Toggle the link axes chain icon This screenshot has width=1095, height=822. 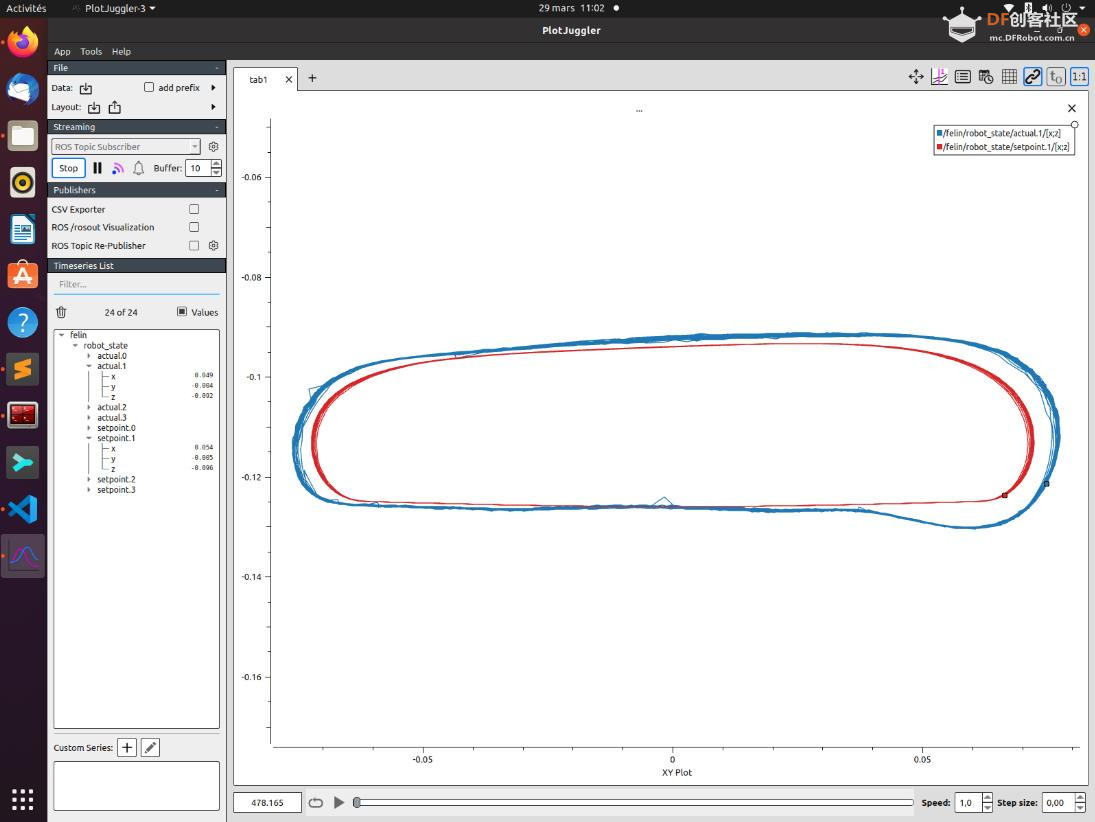1032,77
